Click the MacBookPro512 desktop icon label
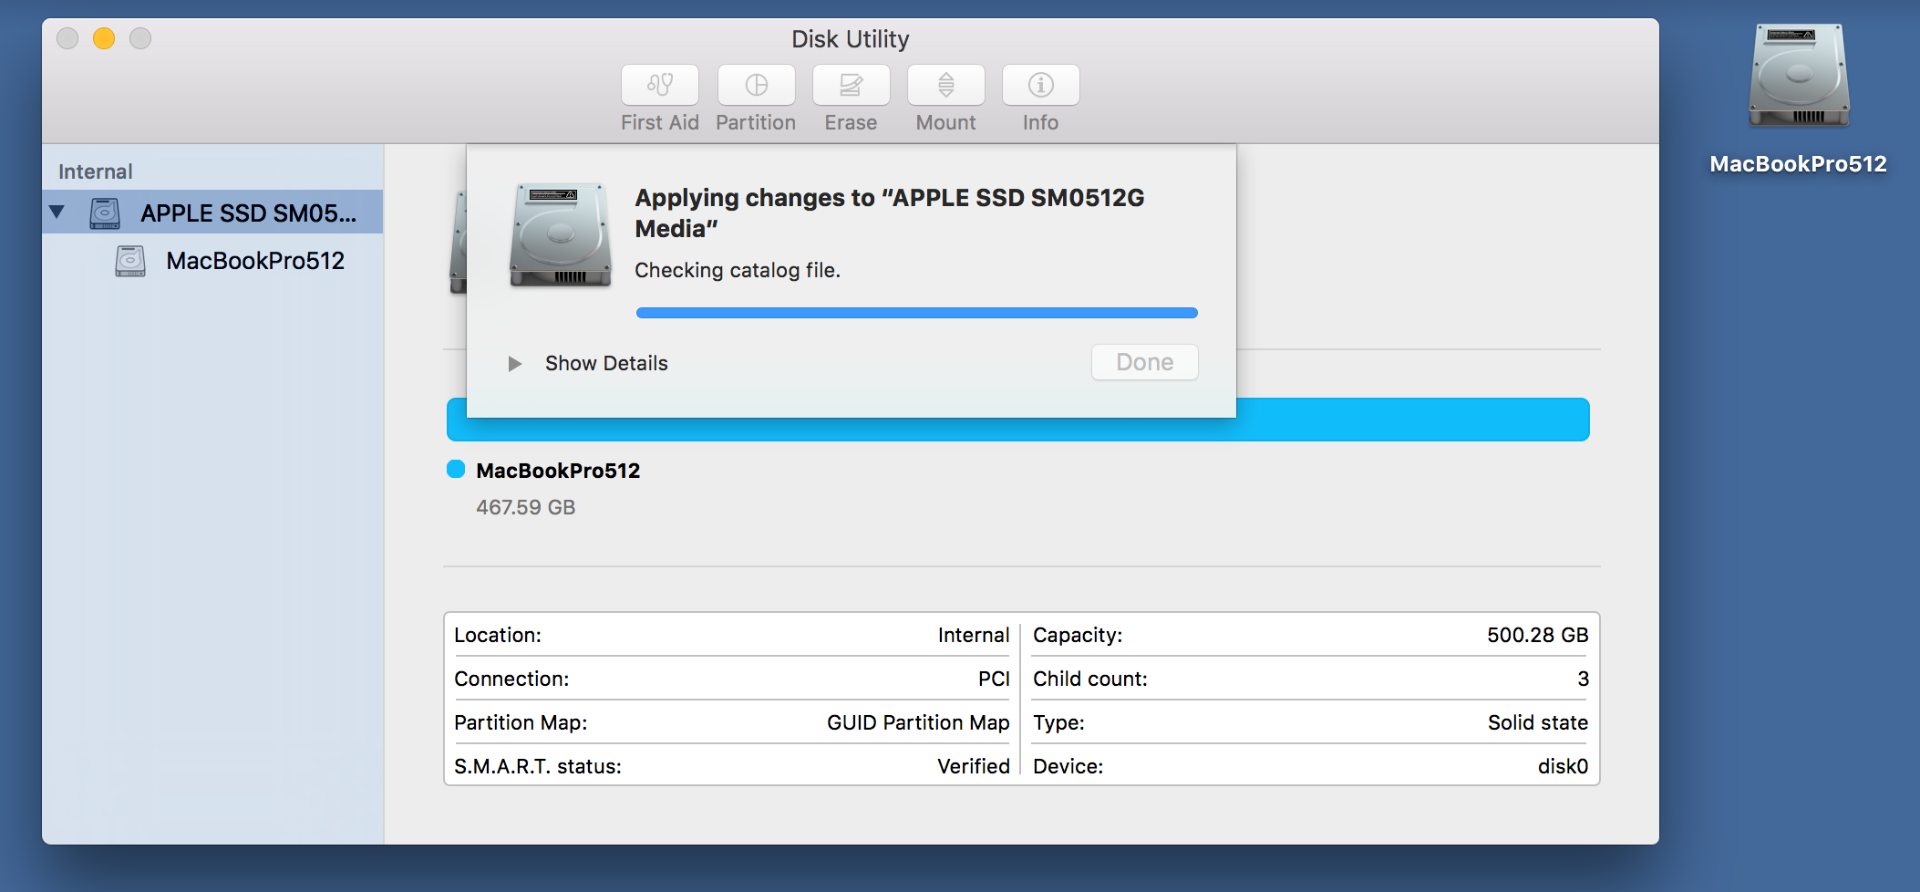Viewport: 1920px width, 892px height. coord(1798,164)
